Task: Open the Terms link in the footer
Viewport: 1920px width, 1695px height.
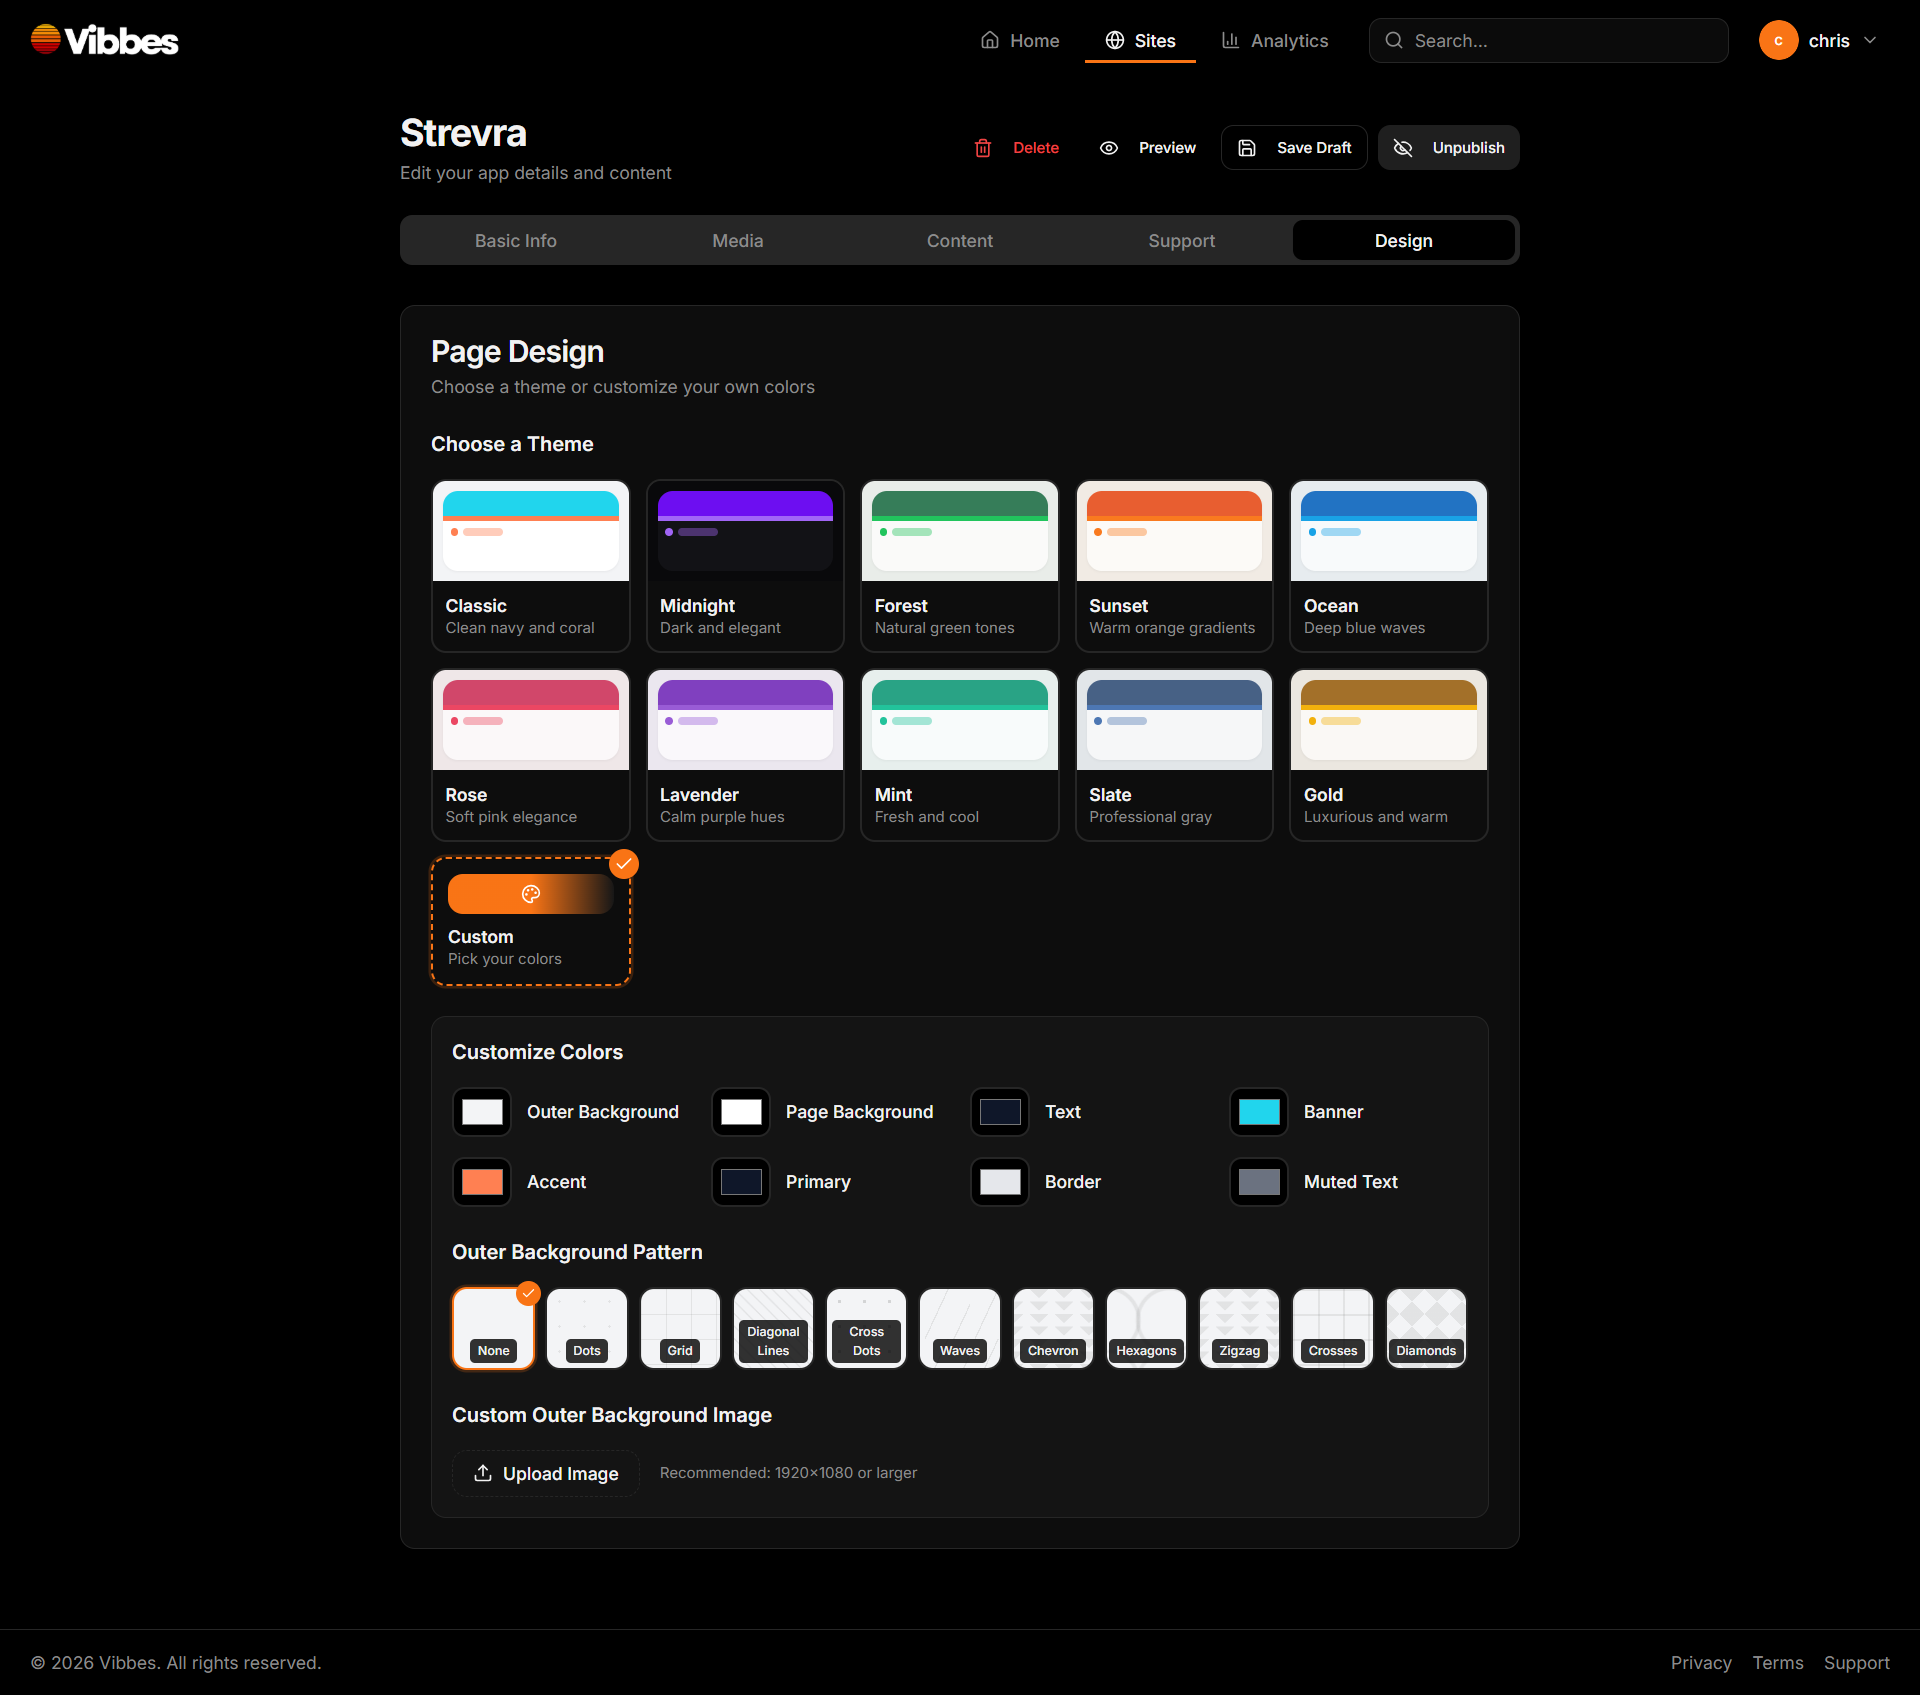Action: (x=1778, y=1662)
